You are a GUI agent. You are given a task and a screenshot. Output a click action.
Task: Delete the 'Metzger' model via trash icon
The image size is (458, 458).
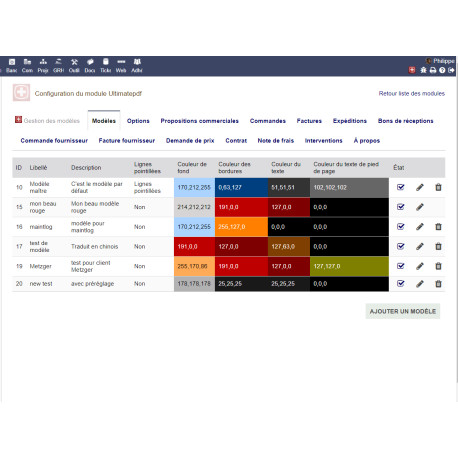pyautogui.click(x=438, y=266)
